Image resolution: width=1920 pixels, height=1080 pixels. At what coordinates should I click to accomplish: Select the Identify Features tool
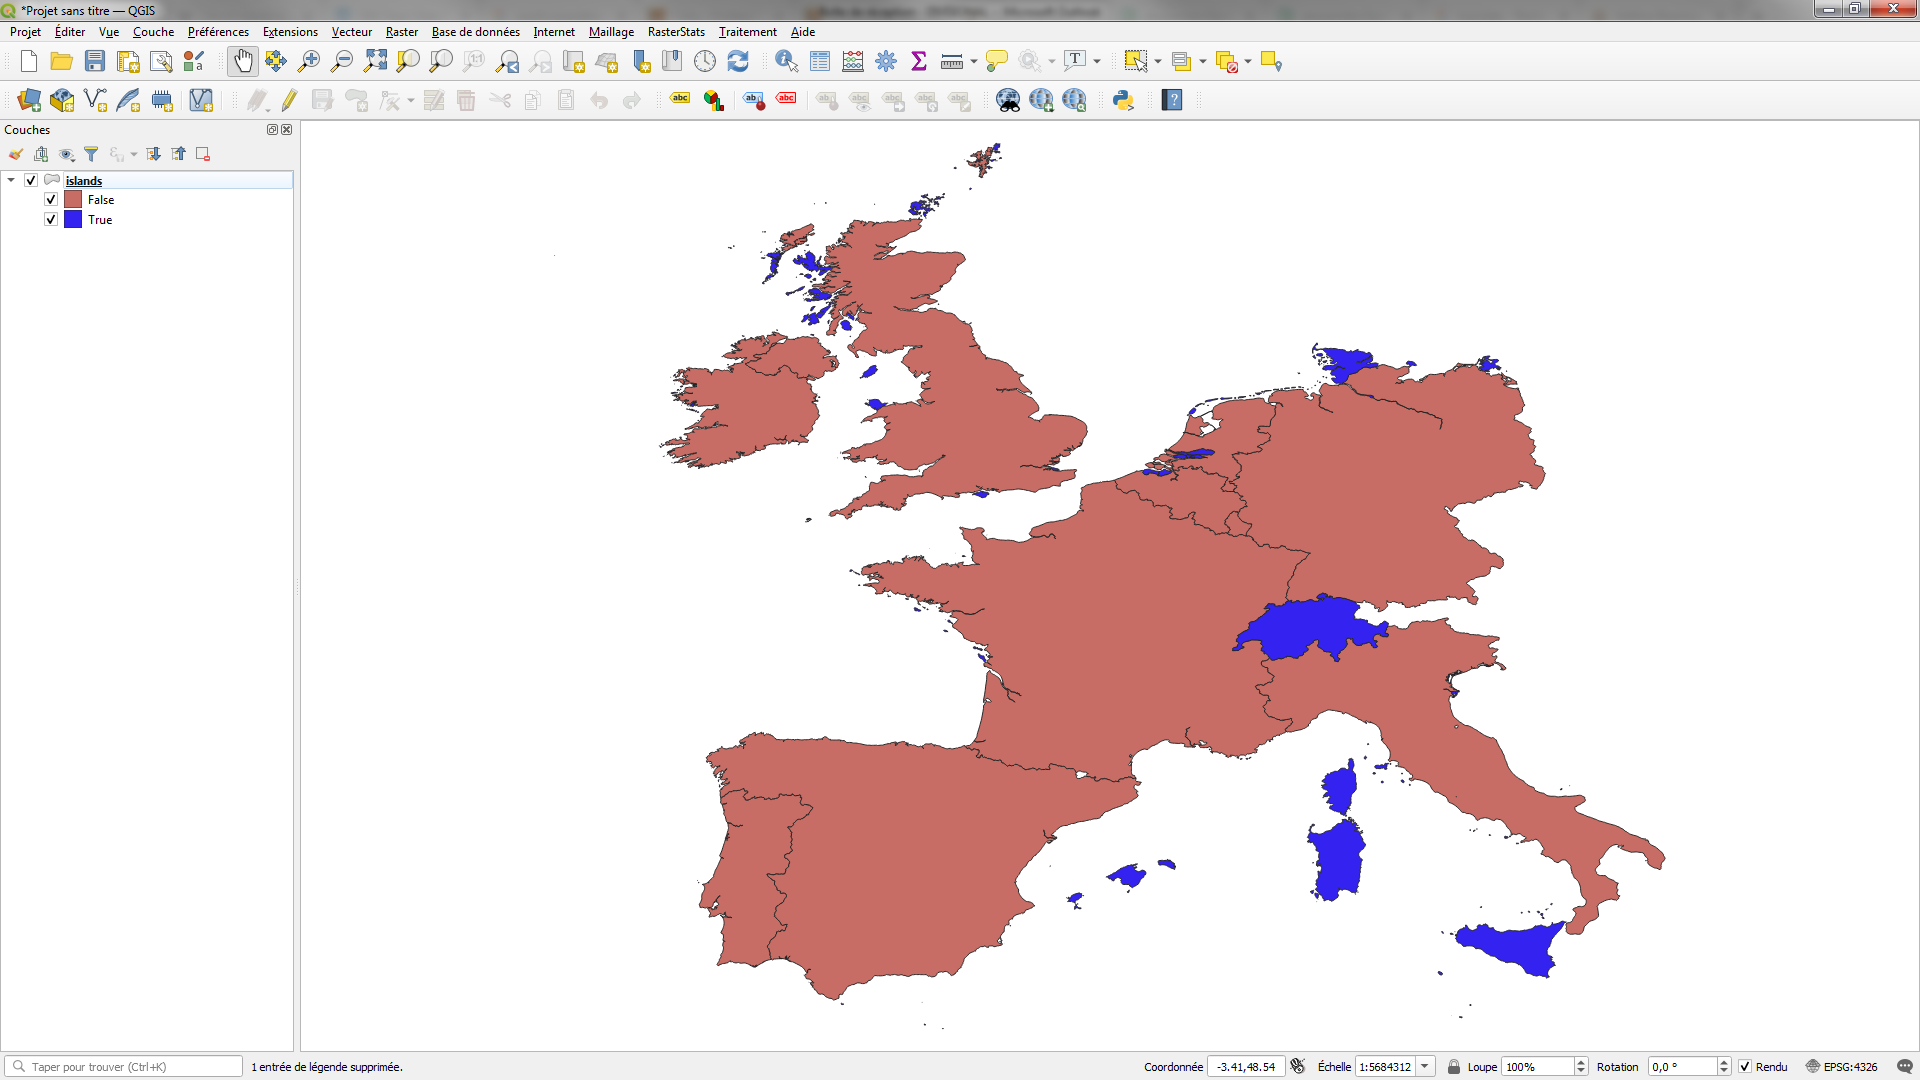pos(787,62)
